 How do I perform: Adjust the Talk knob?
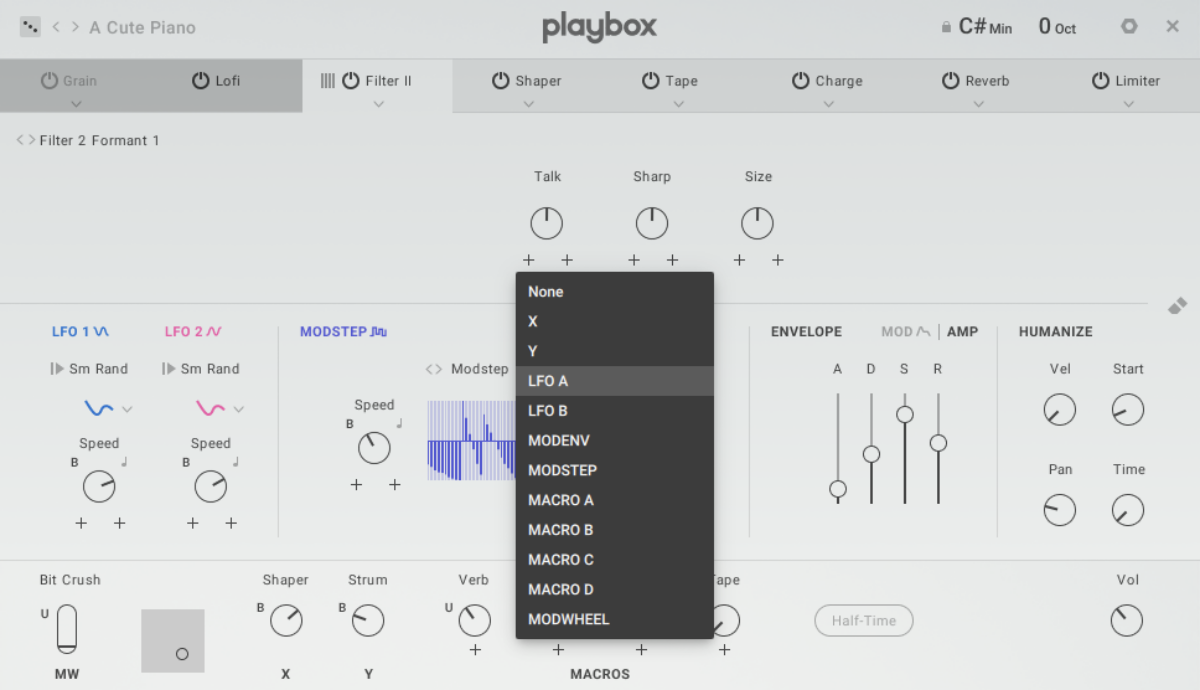(547, 223)
